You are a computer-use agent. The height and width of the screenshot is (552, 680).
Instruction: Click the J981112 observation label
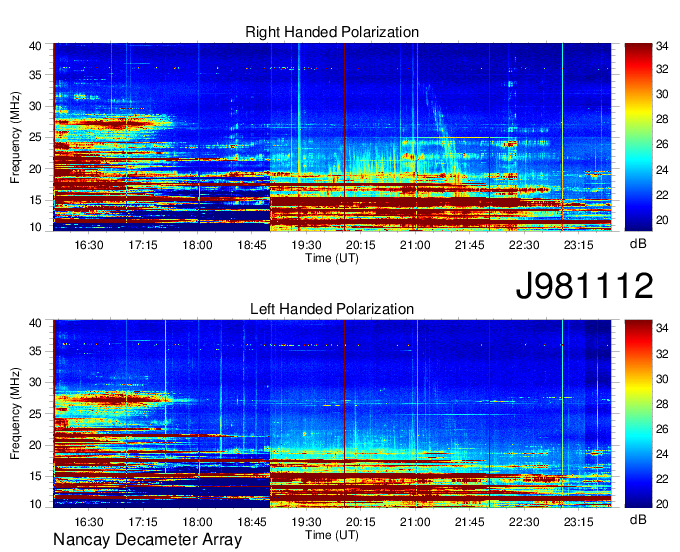click(584, 286)
